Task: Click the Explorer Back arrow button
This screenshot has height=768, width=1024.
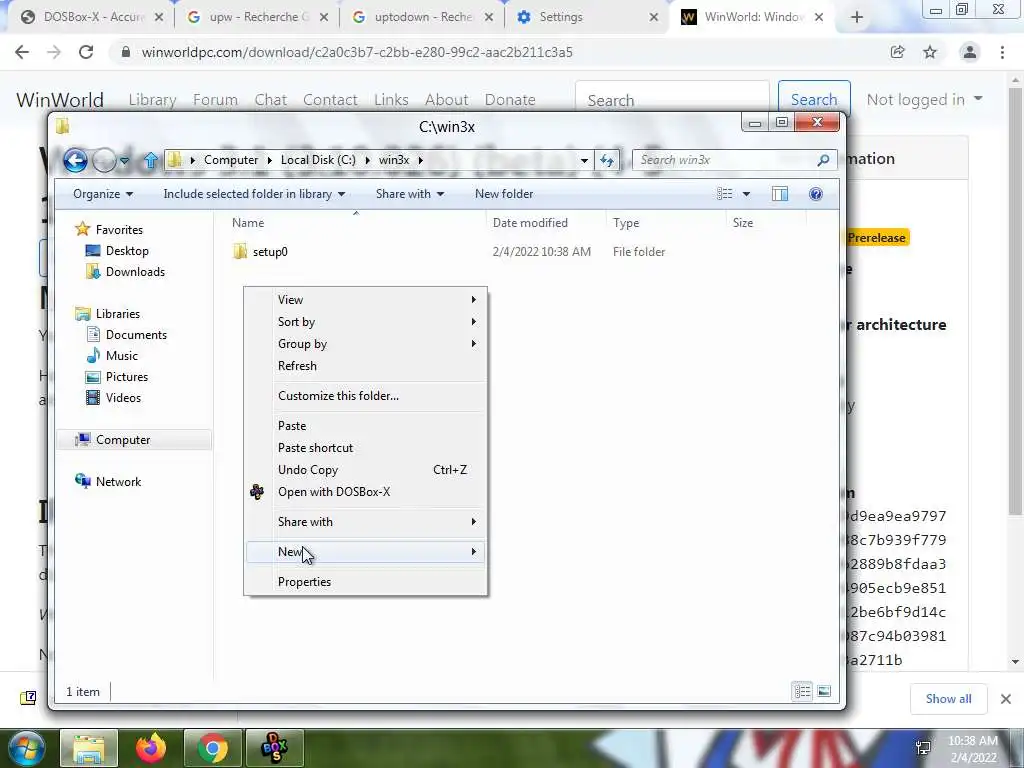Action: (75, 160)
